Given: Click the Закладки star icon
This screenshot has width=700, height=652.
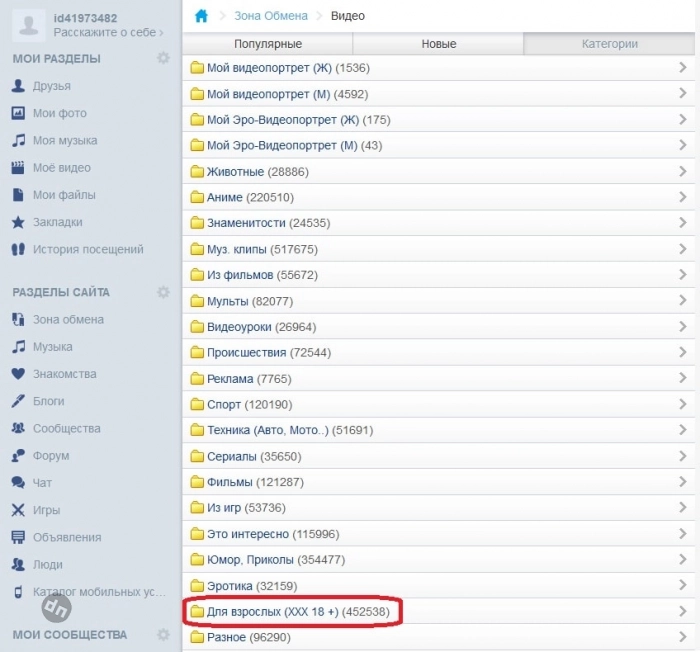Looking at the screenshot, I should 18,222.
